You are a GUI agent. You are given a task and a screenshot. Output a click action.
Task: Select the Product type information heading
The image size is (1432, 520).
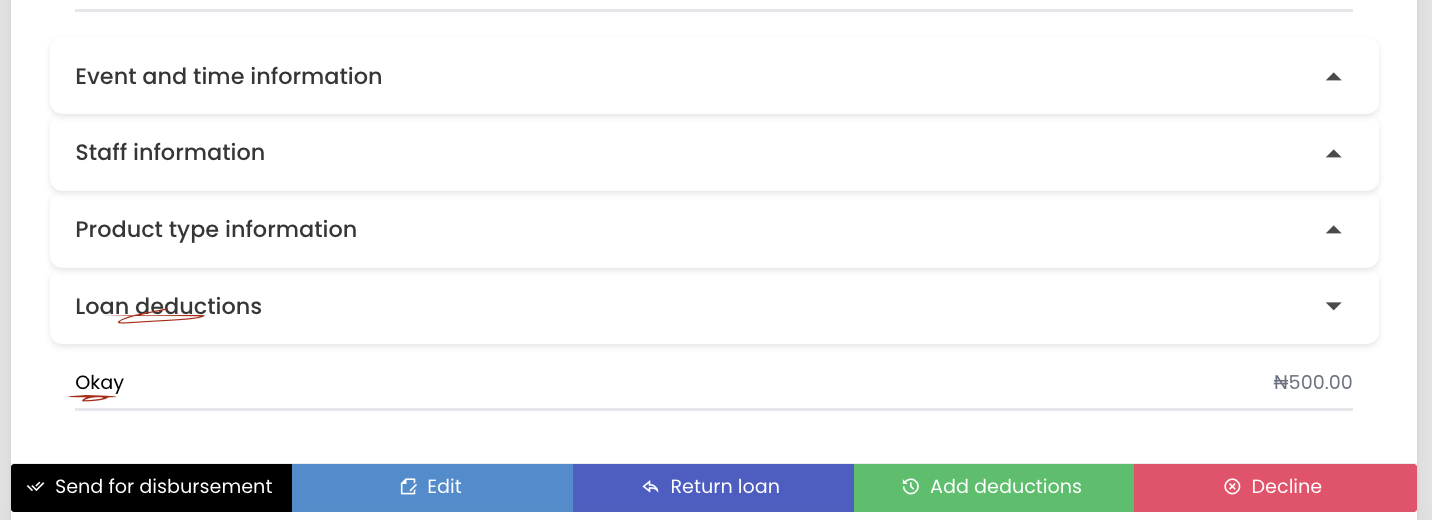(216, 230)
